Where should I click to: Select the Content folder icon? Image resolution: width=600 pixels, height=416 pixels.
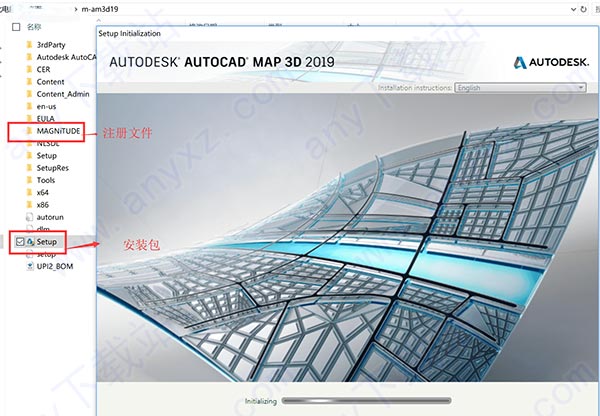[x=29, y=82]
